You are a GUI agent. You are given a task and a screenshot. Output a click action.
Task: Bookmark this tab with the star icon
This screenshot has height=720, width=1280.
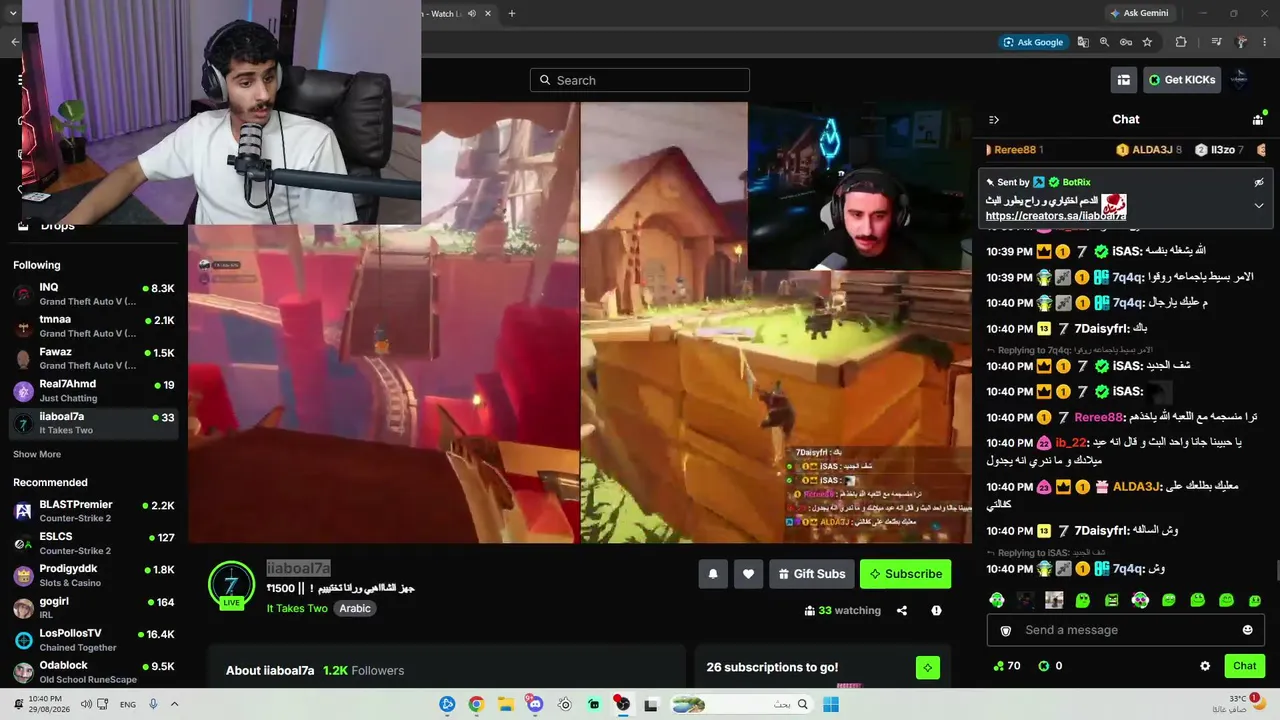1147,42
